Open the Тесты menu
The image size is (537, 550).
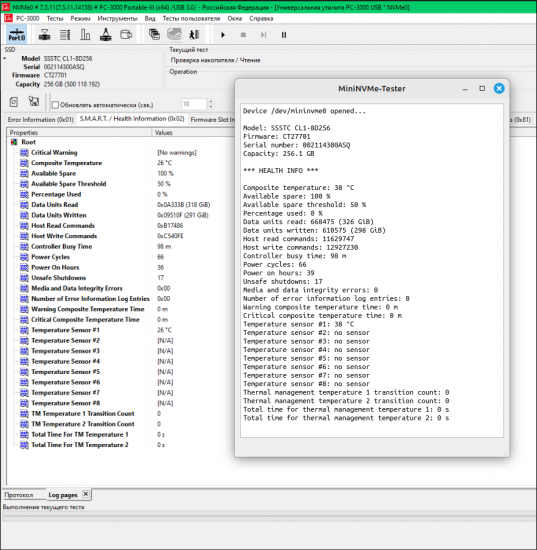tap(55, 18)
